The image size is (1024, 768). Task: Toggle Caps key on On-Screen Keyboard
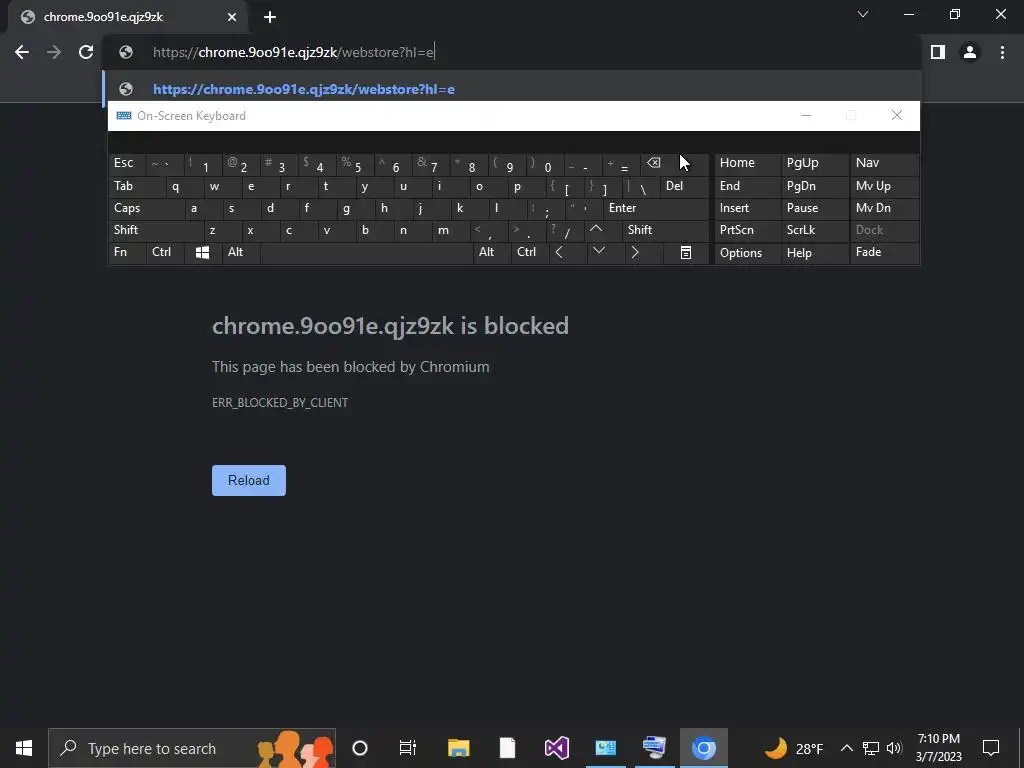tap(146, 208)
